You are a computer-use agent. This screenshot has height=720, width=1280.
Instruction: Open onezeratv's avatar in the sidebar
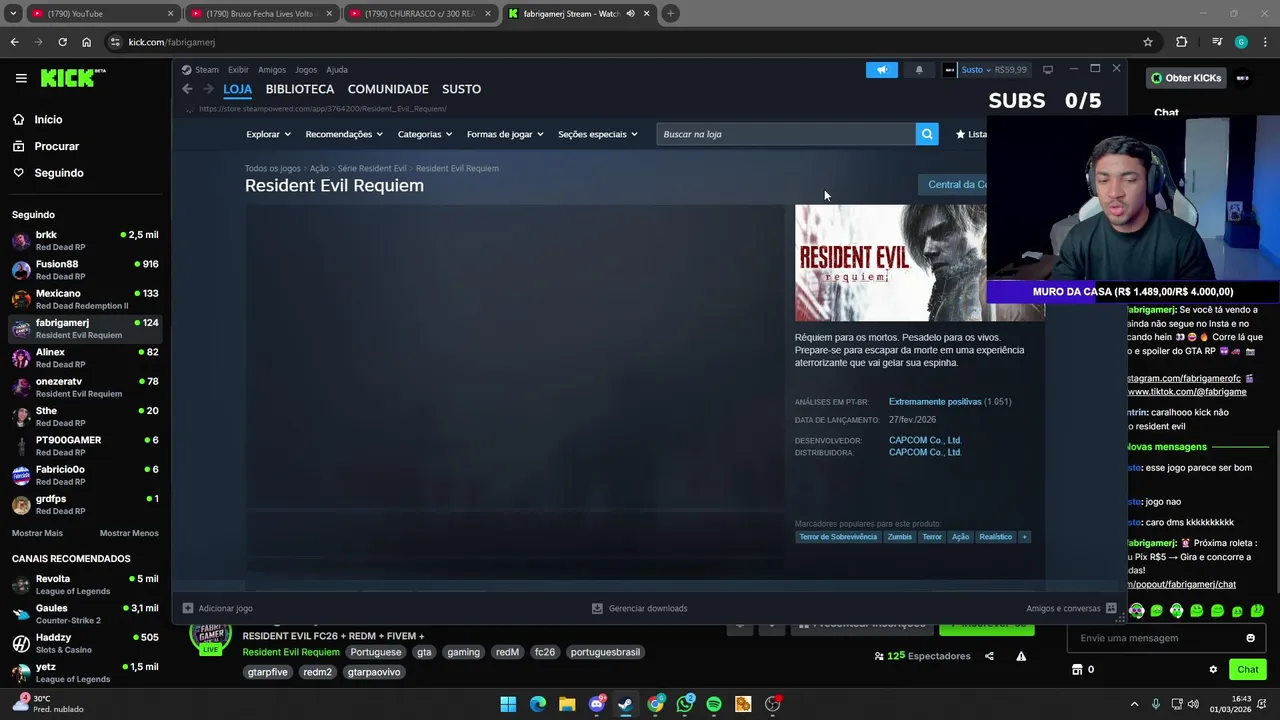(21, 387)
